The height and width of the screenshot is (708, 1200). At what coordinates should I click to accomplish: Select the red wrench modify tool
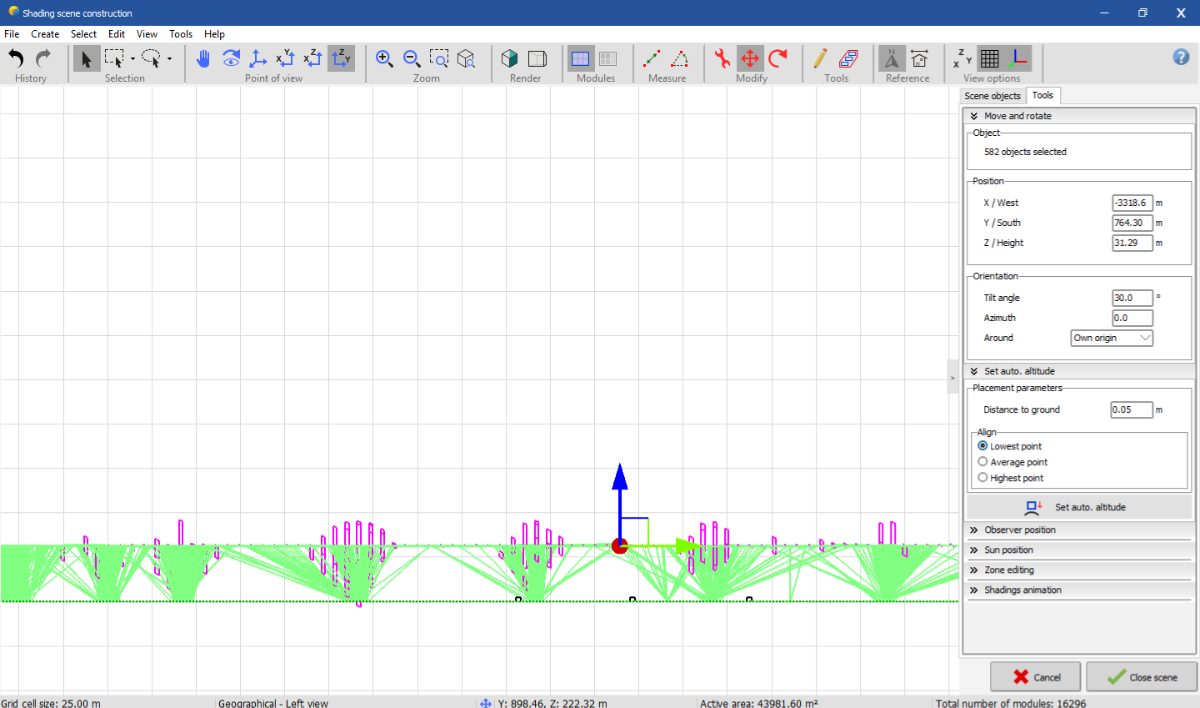point(722,59)
